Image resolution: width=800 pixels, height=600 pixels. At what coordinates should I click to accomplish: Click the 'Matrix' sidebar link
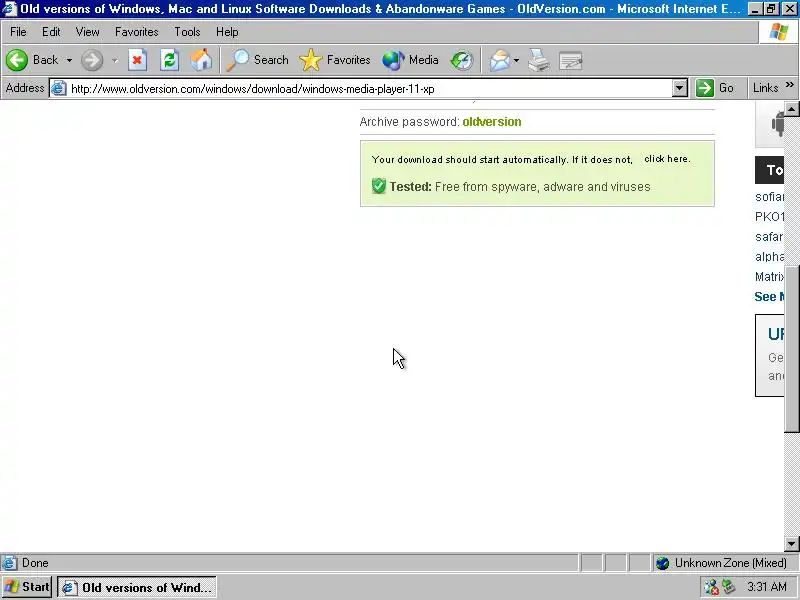pos(769,277)
